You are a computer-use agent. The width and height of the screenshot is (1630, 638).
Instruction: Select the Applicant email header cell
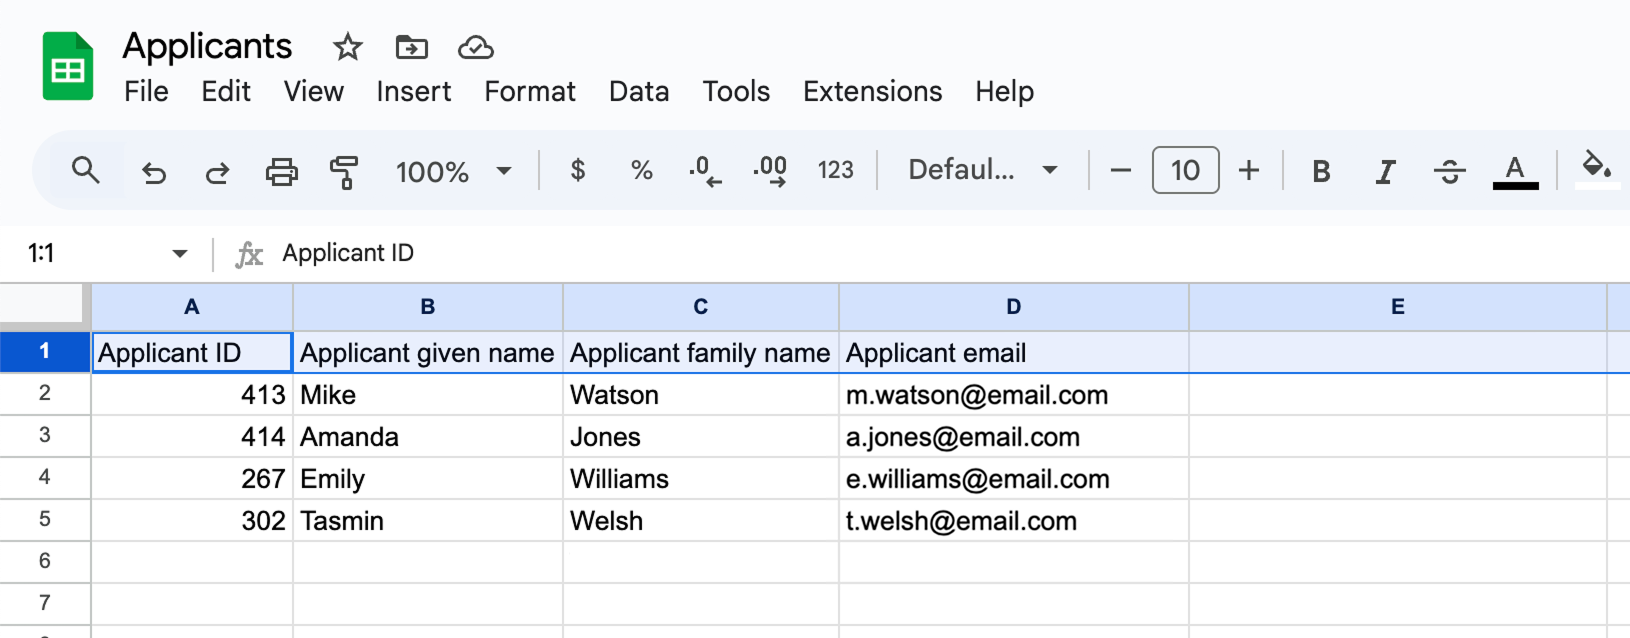[1014, 352]
